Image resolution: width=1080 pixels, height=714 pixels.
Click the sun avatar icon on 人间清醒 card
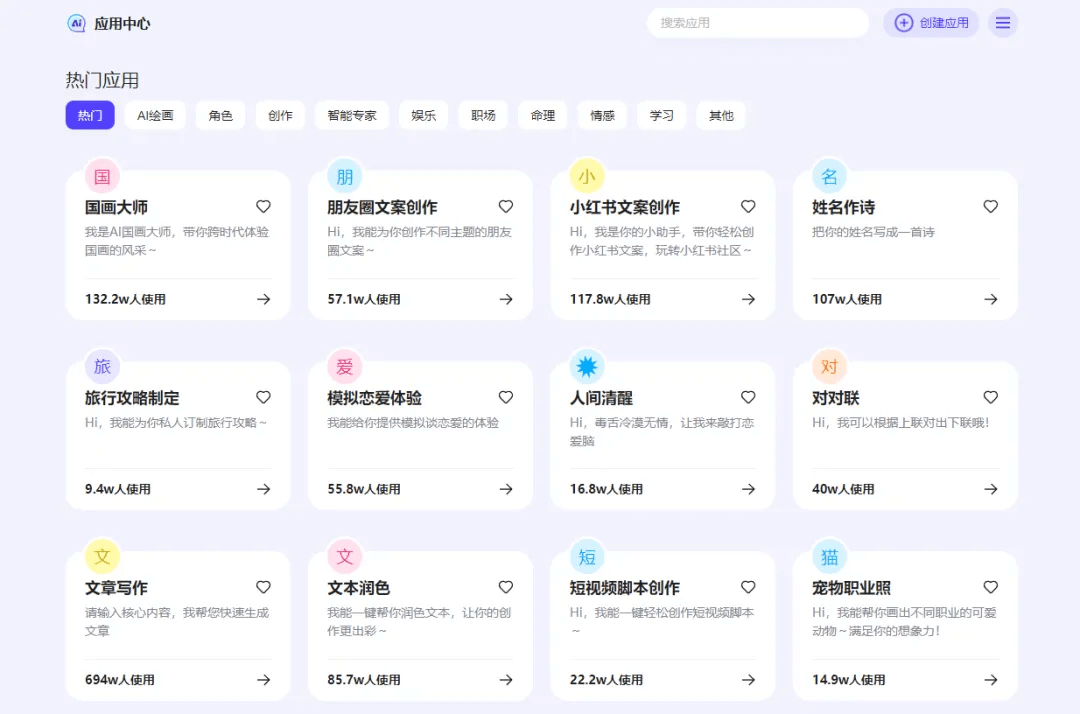pyautogui.click(x=587, y=366)
